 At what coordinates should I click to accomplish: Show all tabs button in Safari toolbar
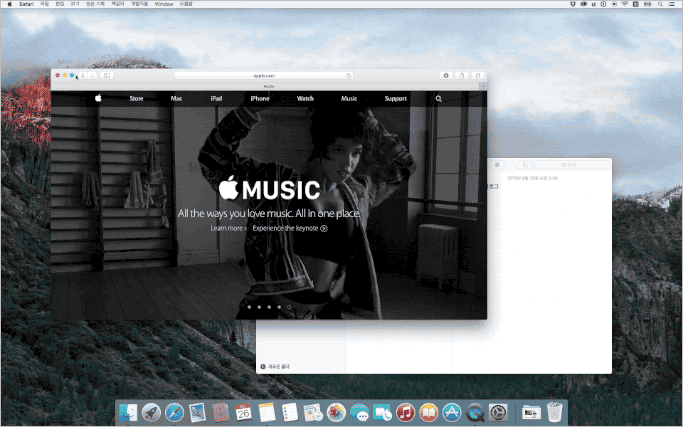pos(478,75)
